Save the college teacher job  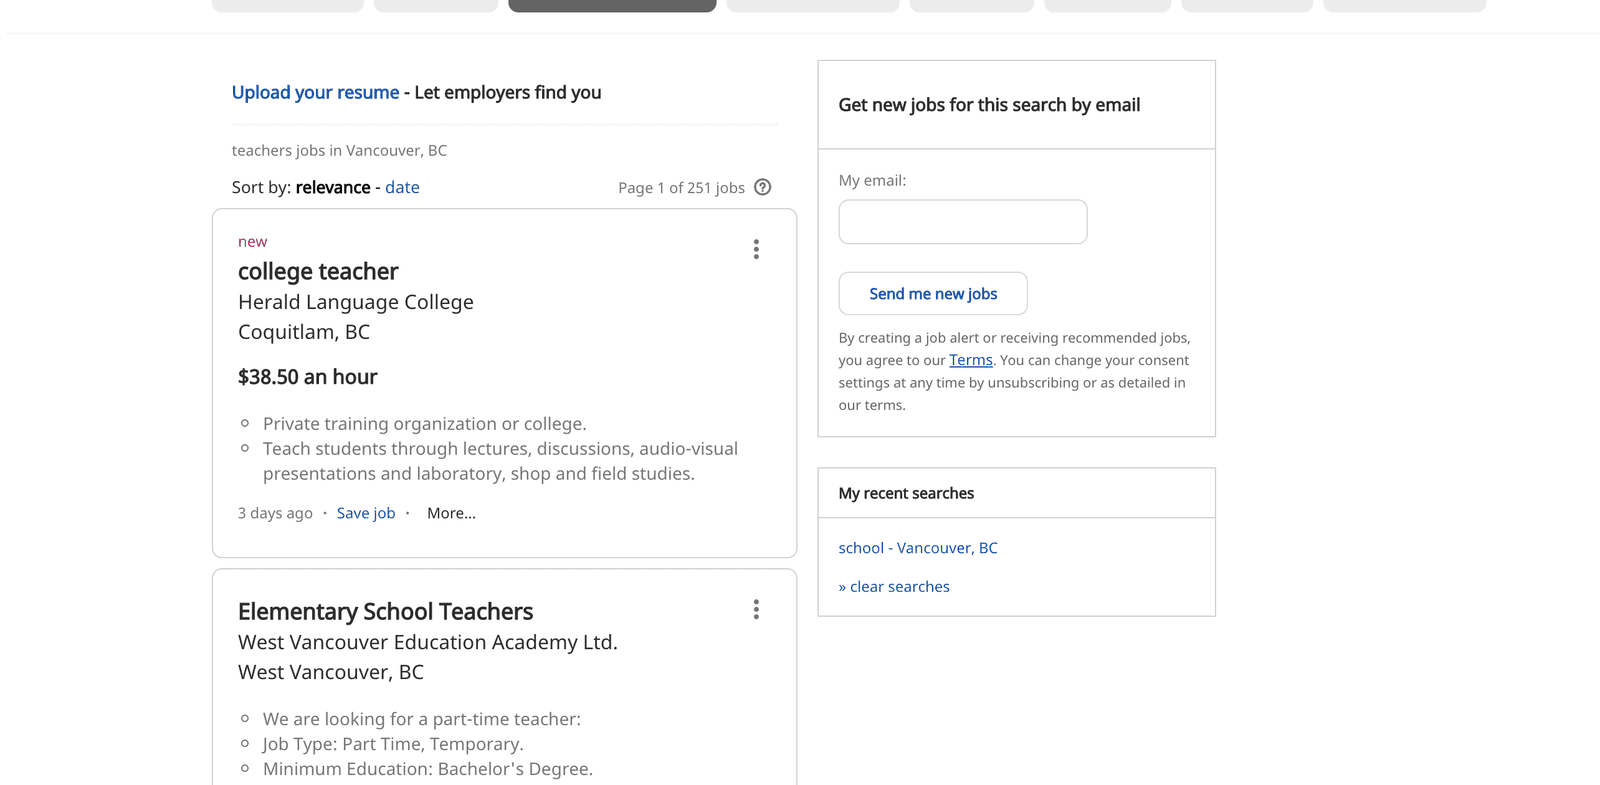[366, 513]
